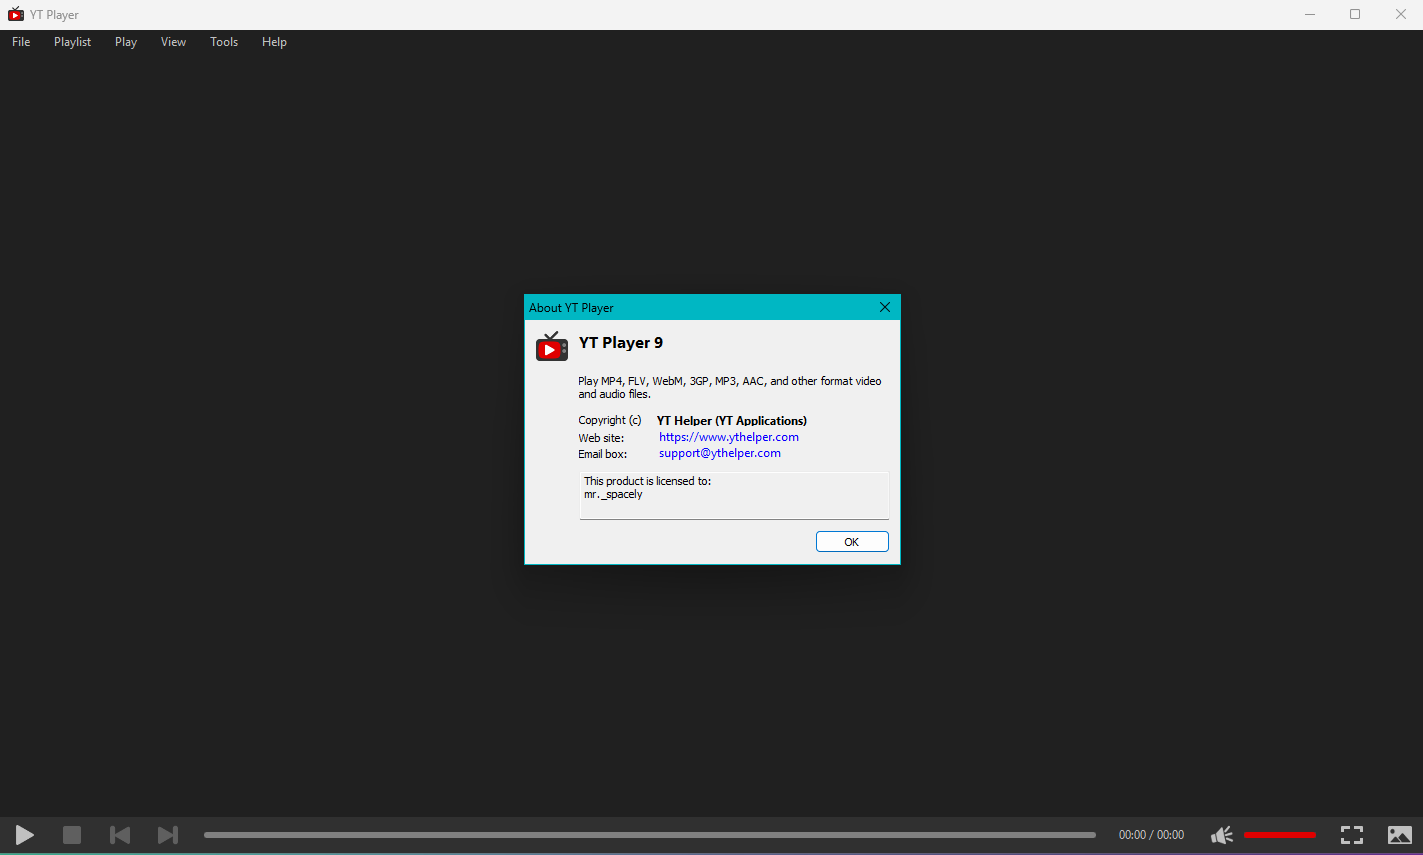1423x855 pixels.
Task: Click the support@ythelper.com email link
Action: [720, 453]
